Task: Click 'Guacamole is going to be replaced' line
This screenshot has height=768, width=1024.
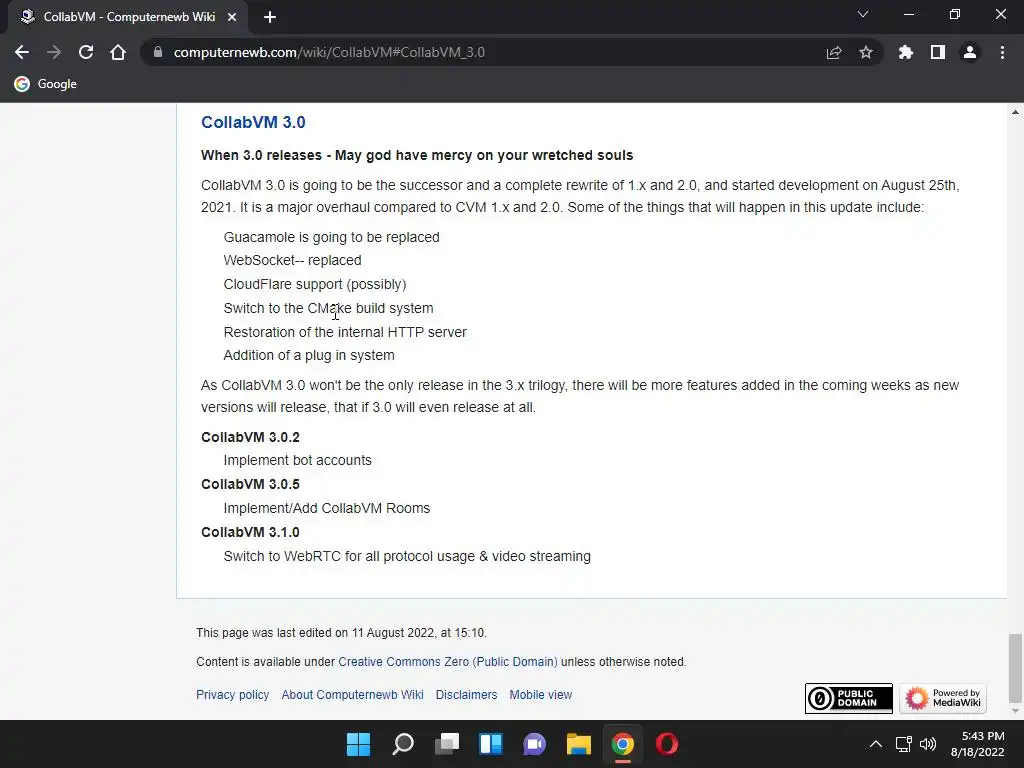Action: click(332, 237)
